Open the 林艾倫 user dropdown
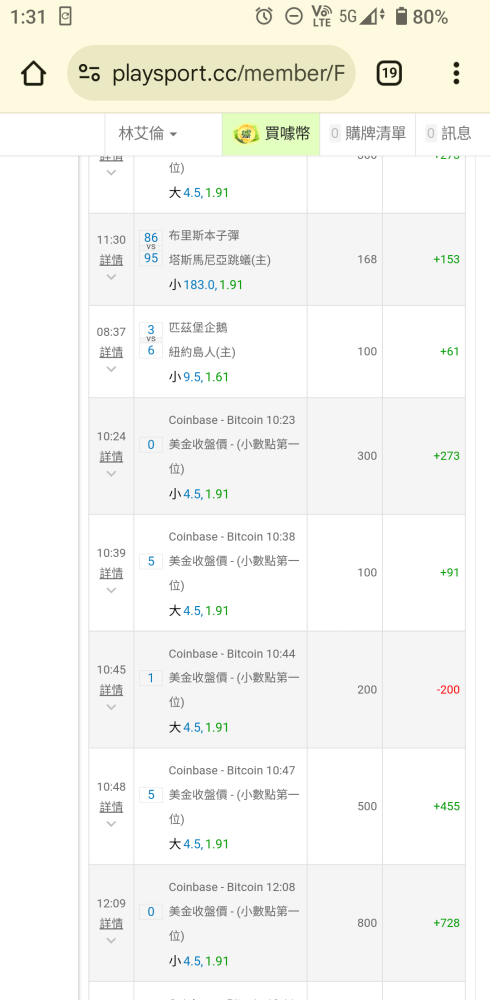The height and width of the screenshot is (1000, 490). point(148,133)
